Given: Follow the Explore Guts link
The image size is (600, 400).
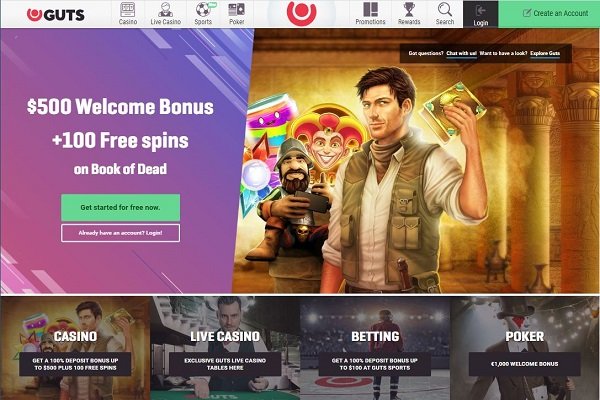Looking at the screenshot, I should tap(545, 54).
